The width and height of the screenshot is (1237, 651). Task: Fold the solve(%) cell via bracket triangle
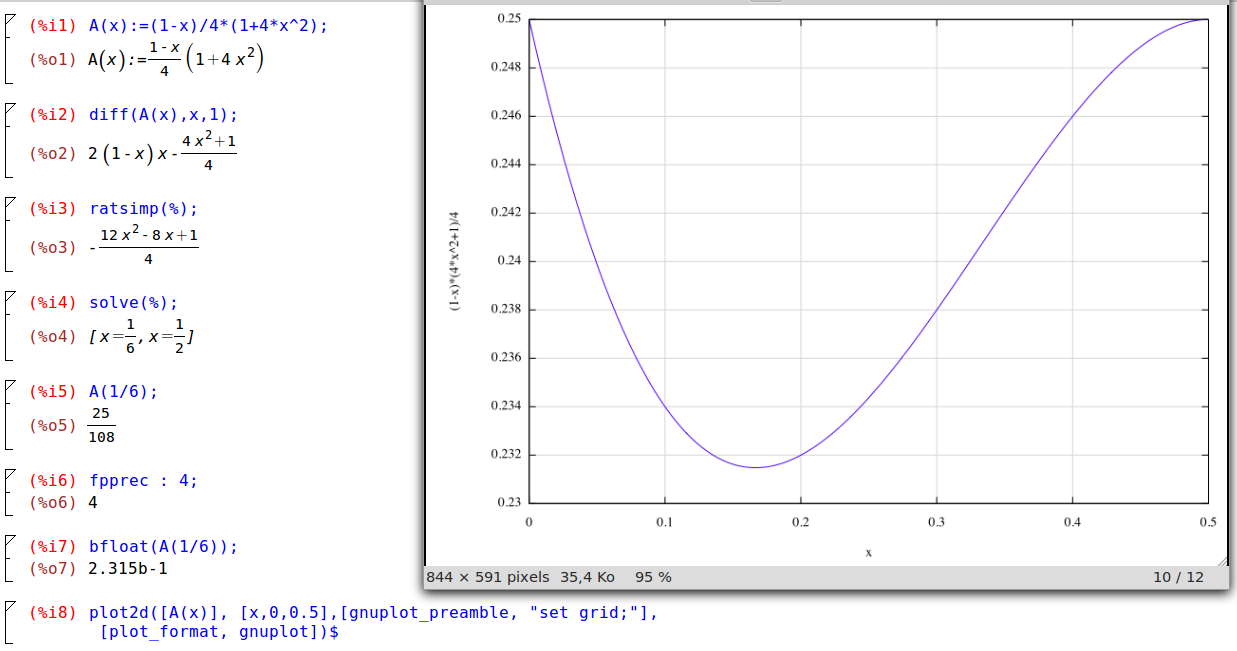pyautogui.click(x=9, y=297)
